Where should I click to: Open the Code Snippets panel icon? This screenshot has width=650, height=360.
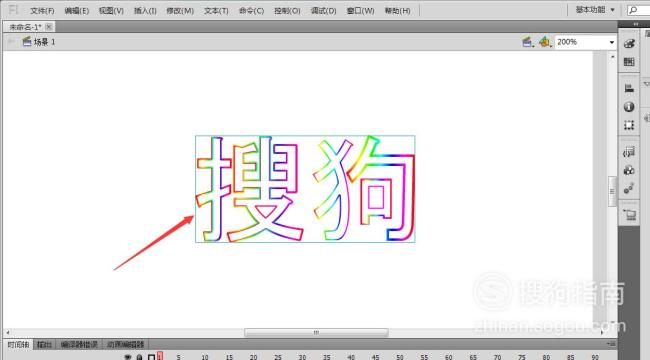click(x=629, y=152)
